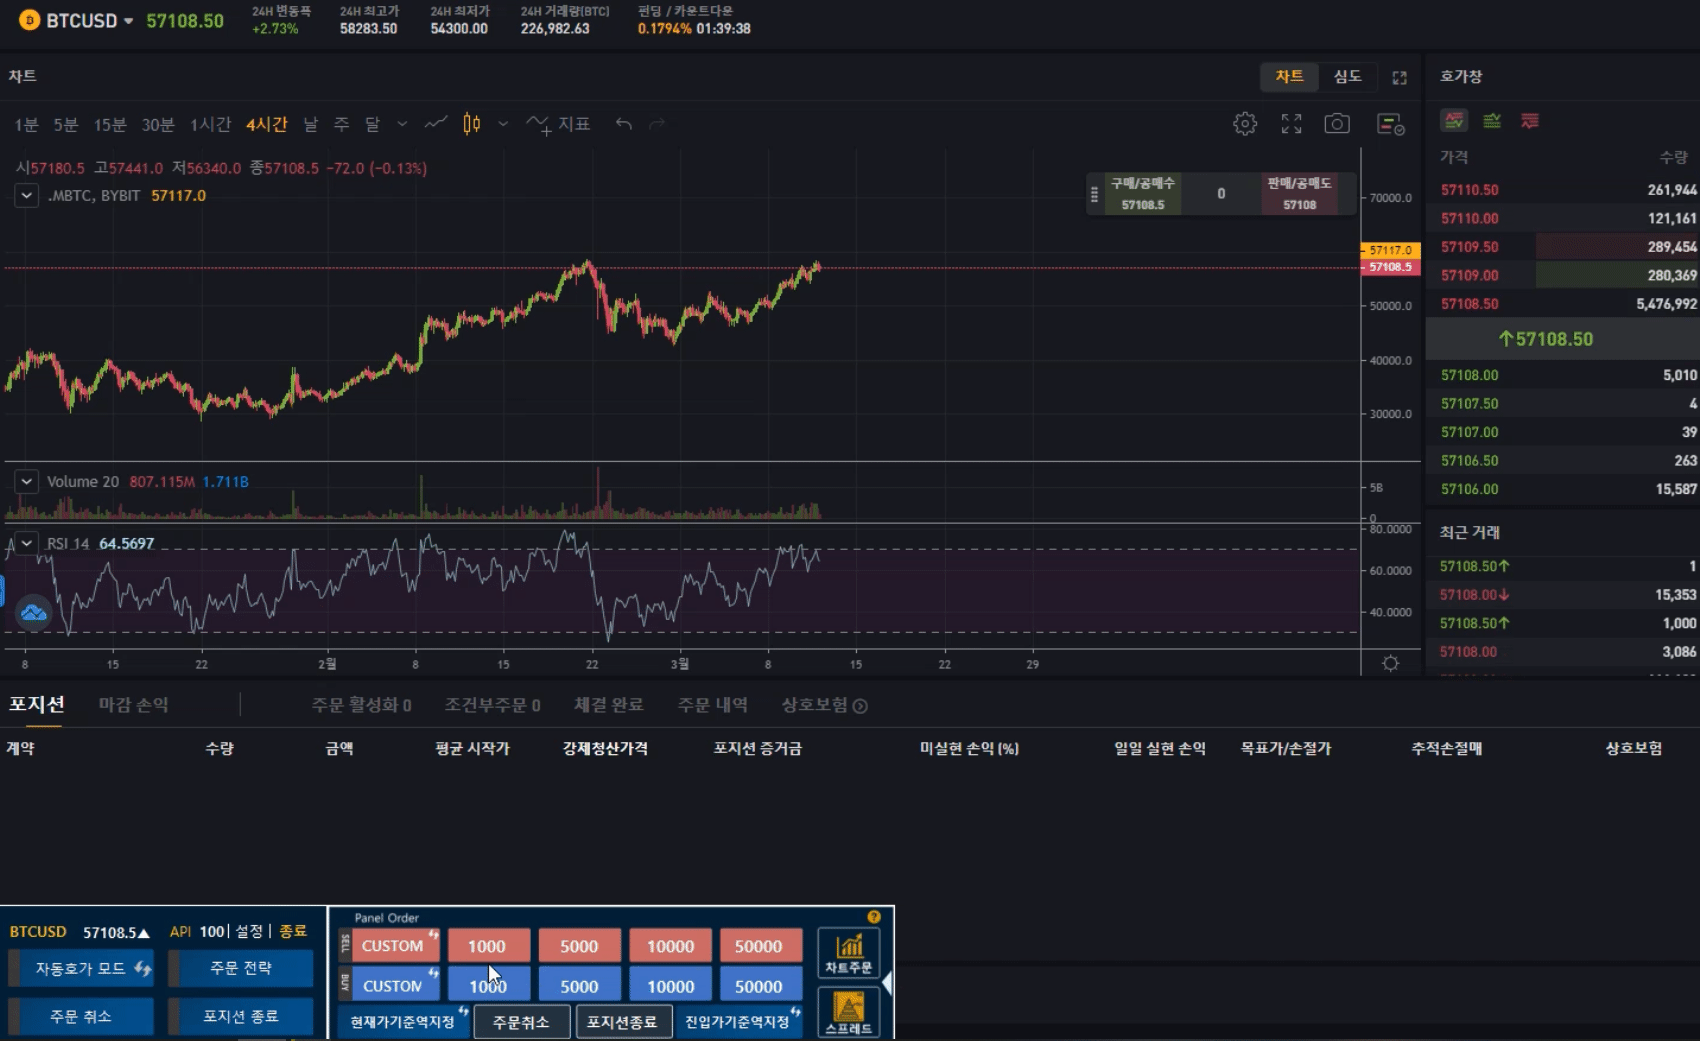
Task: Expand the chart panel using header expand icon
Action: [x=1400, y=77]
